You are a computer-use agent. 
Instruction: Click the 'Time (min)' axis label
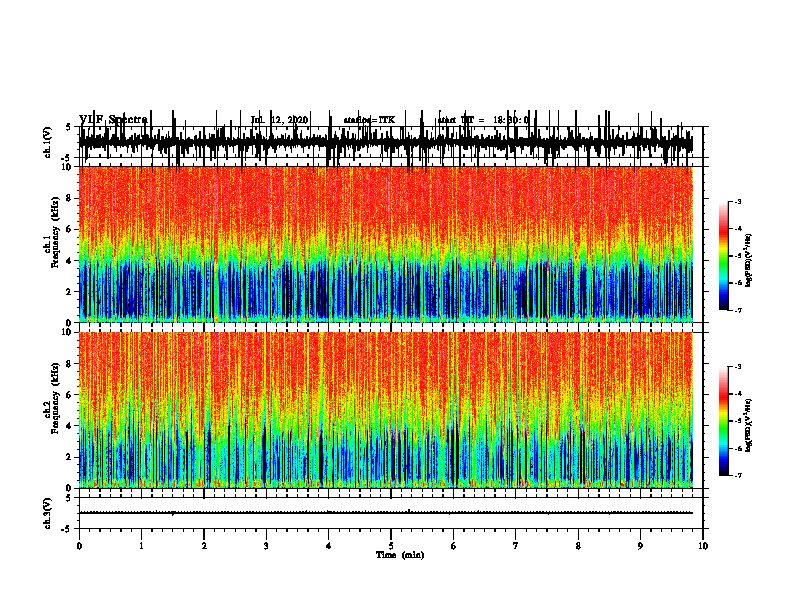click(400, 554)
